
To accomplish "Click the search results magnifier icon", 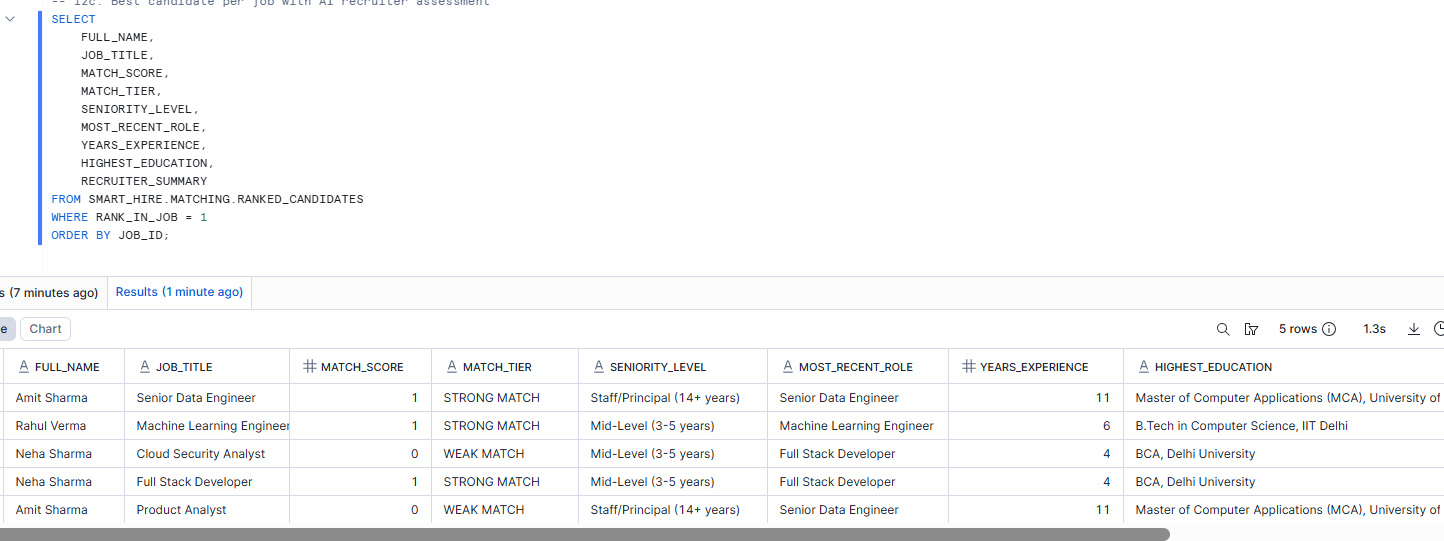I will click(x=1222, y=329).
